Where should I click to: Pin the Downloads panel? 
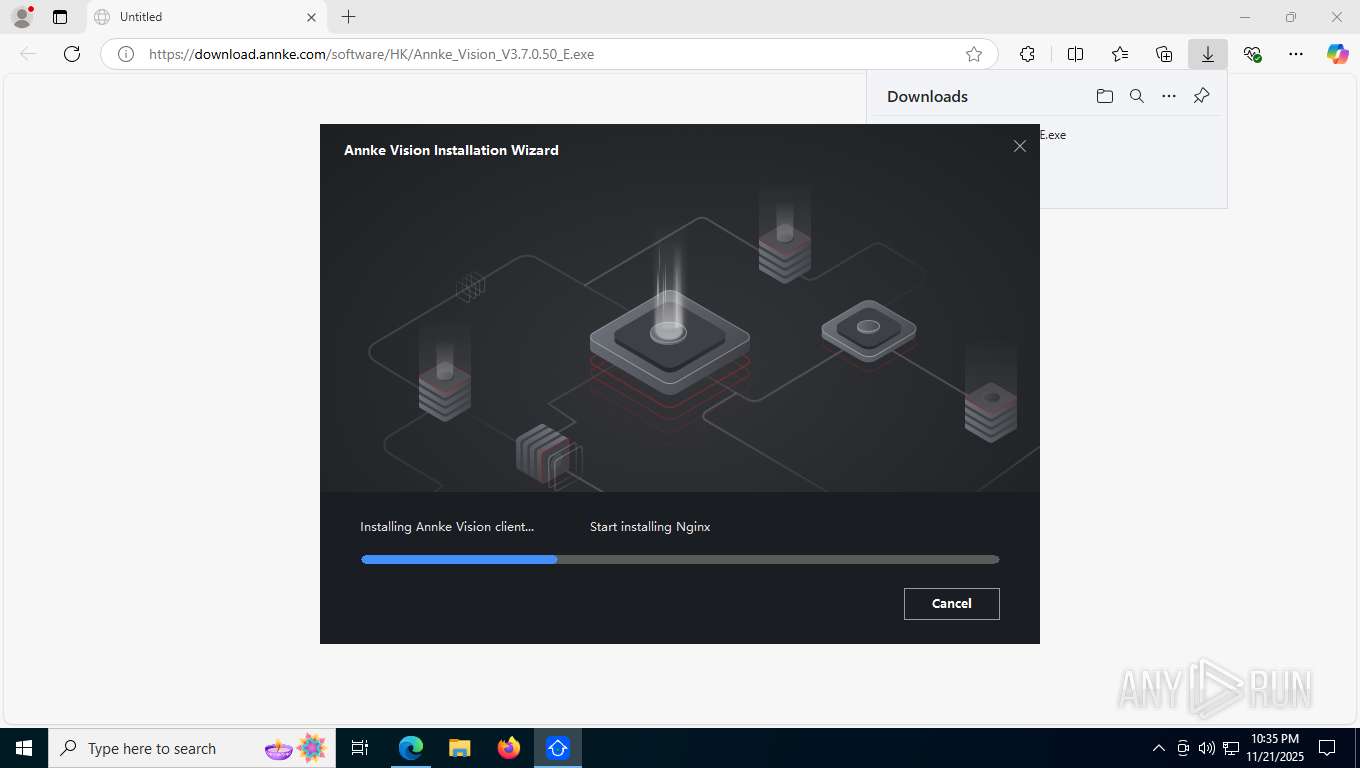pos(1202,96)
